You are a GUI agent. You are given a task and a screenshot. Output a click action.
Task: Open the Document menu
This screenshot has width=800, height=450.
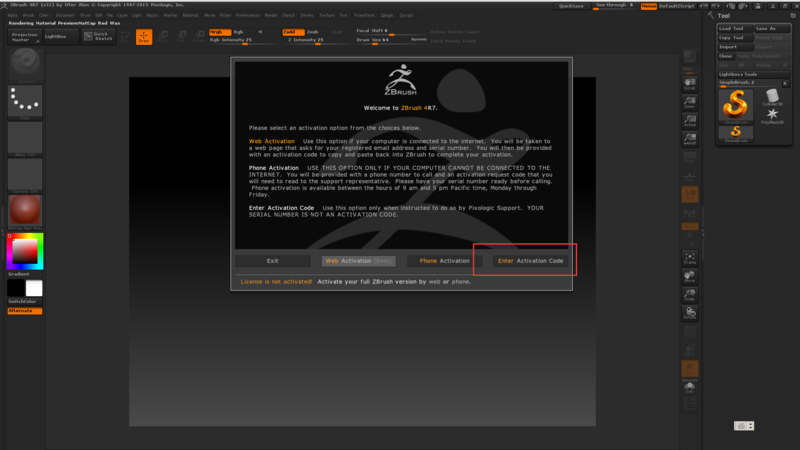[x=65, y=16]
